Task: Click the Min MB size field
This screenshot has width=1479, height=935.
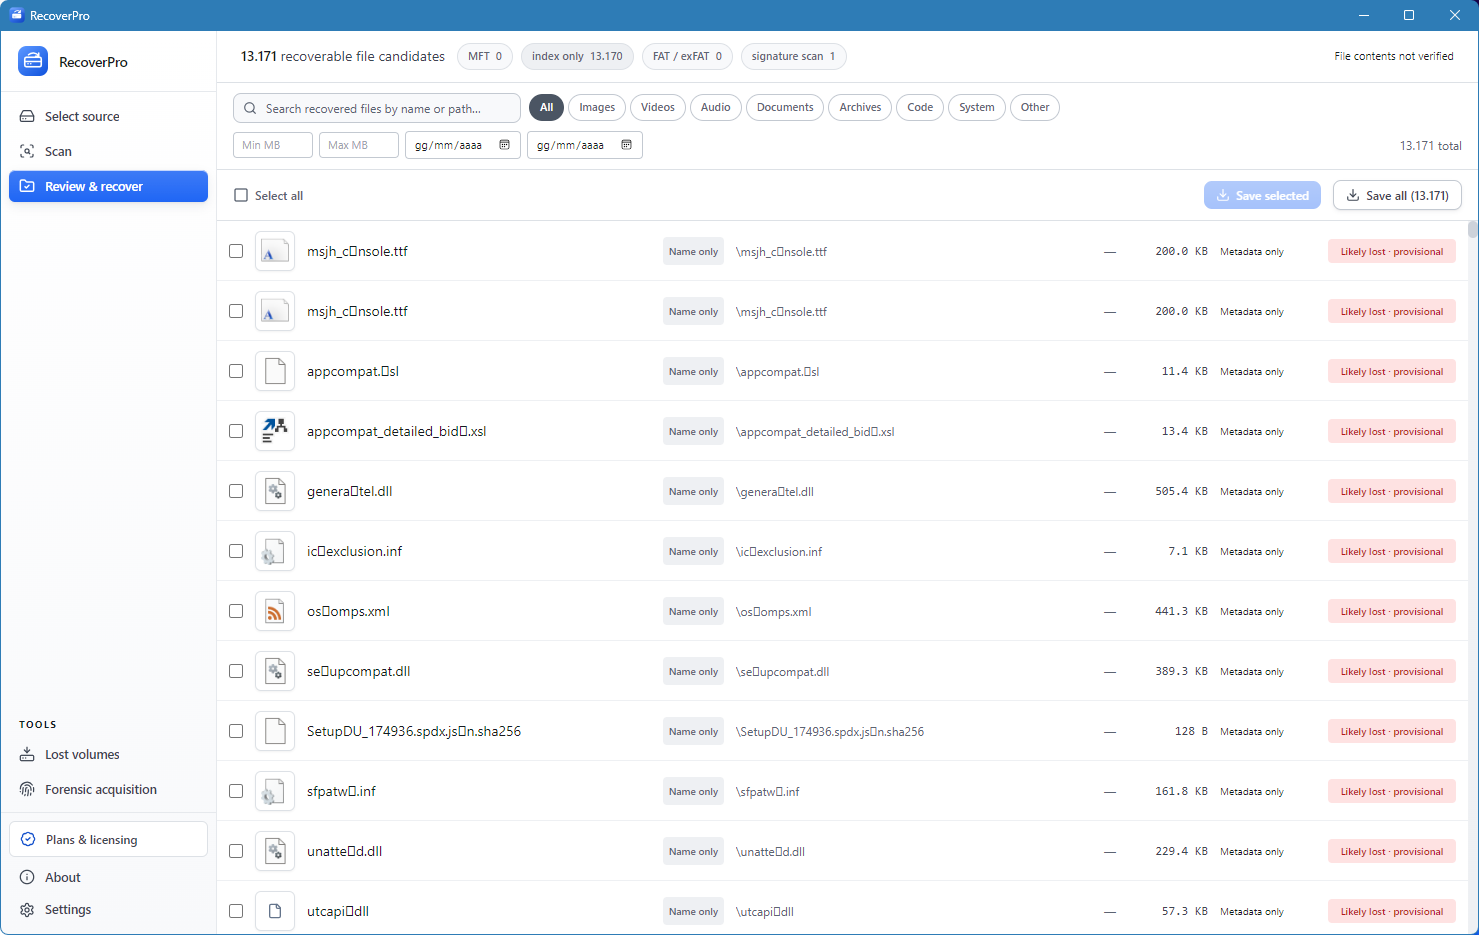Action: tap(273, 145)
